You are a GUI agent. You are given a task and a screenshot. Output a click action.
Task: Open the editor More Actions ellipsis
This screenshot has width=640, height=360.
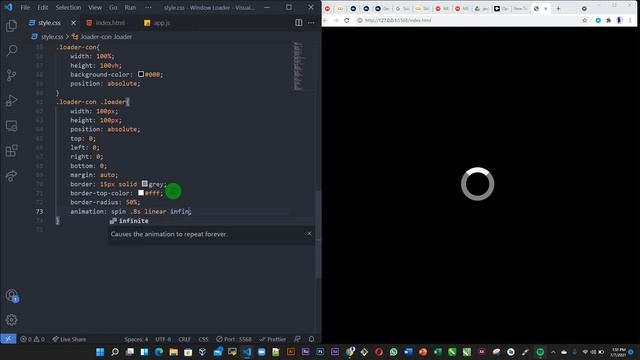311,23
